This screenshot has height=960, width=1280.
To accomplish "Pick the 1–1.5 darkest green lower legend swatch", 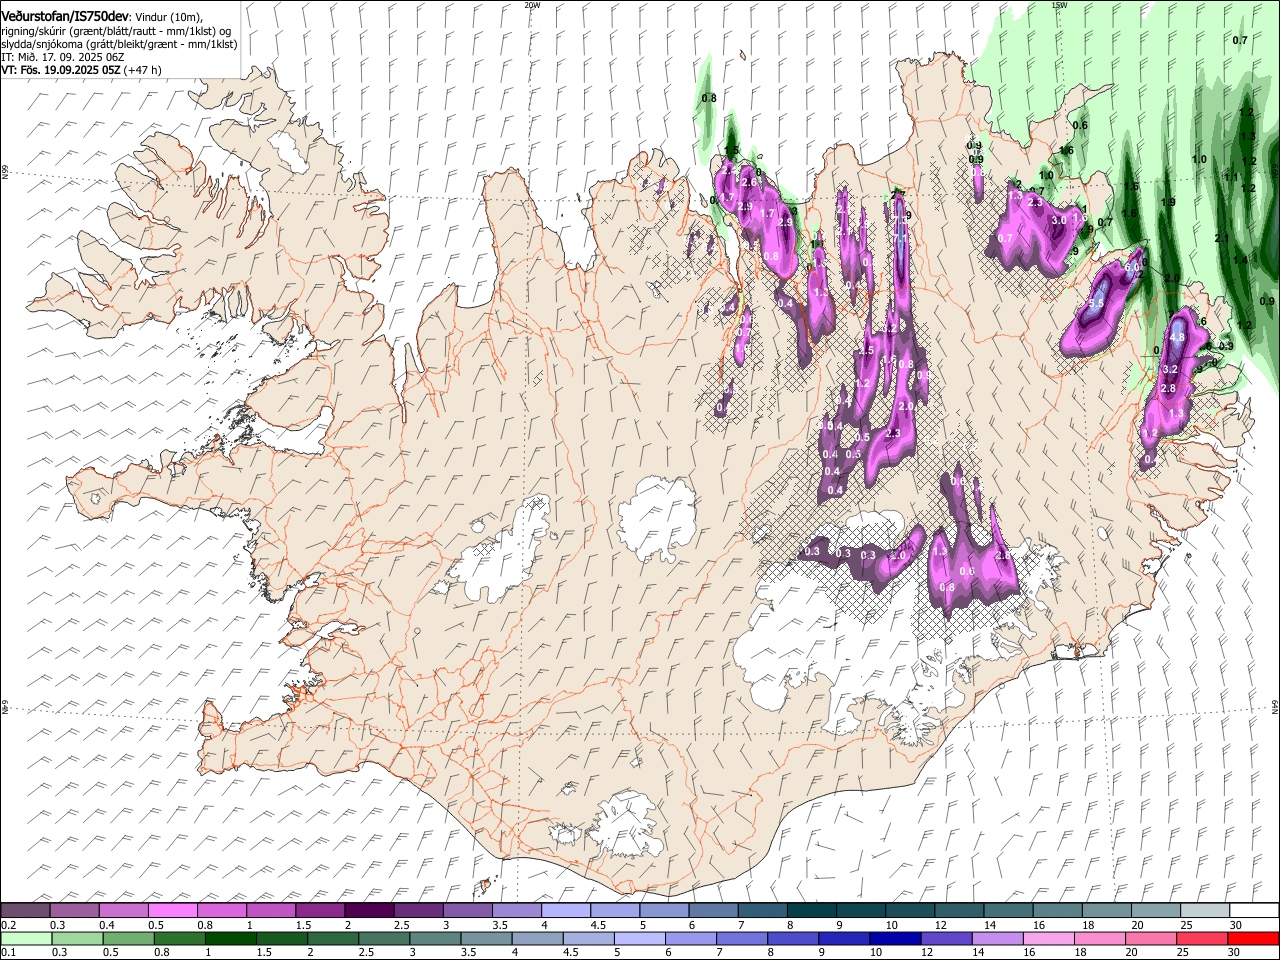I will tap(230, 938).
